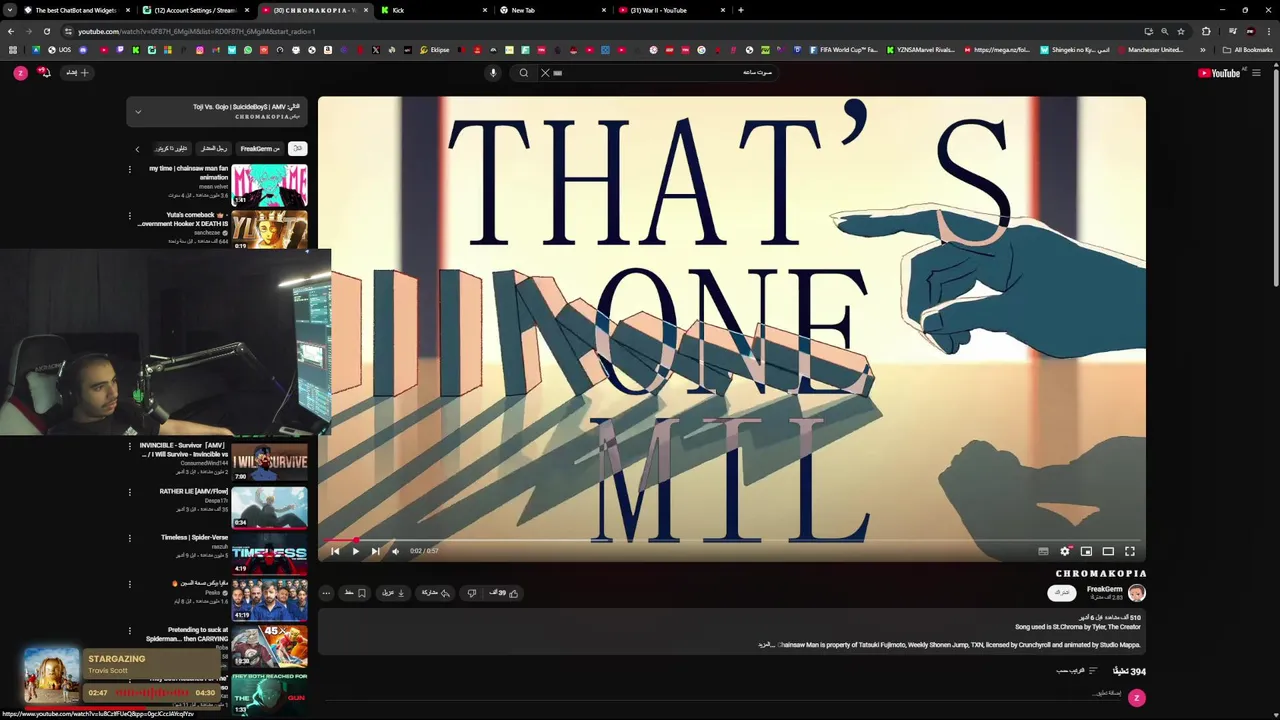Viewport: 1280px width, 720px height.
Task: Select the 'FreakGerm' filter chip
Action: tap(260, 149)
